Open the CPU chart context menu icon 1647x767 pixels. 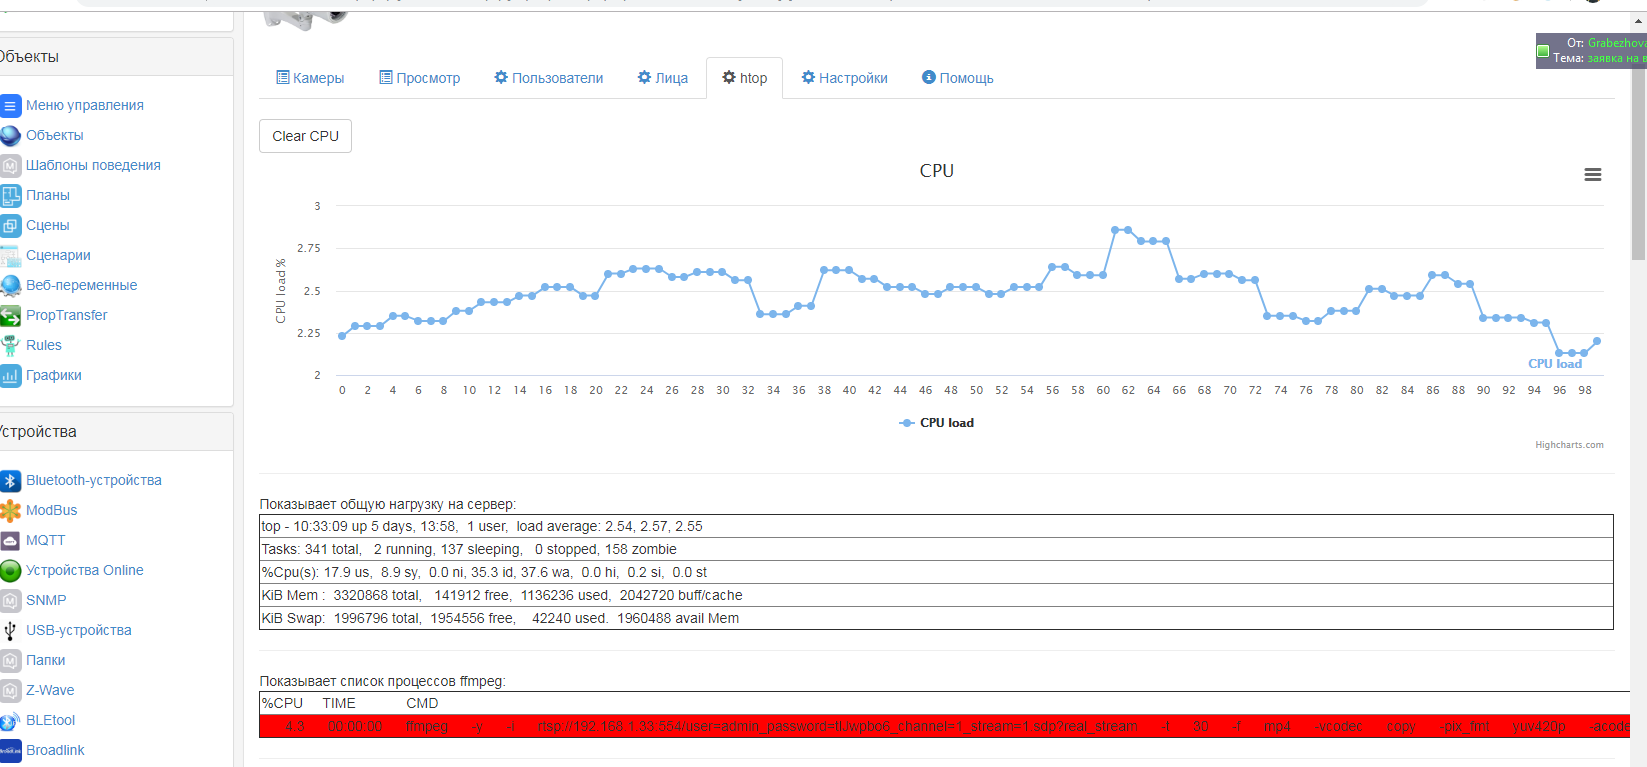[1593, 175]
